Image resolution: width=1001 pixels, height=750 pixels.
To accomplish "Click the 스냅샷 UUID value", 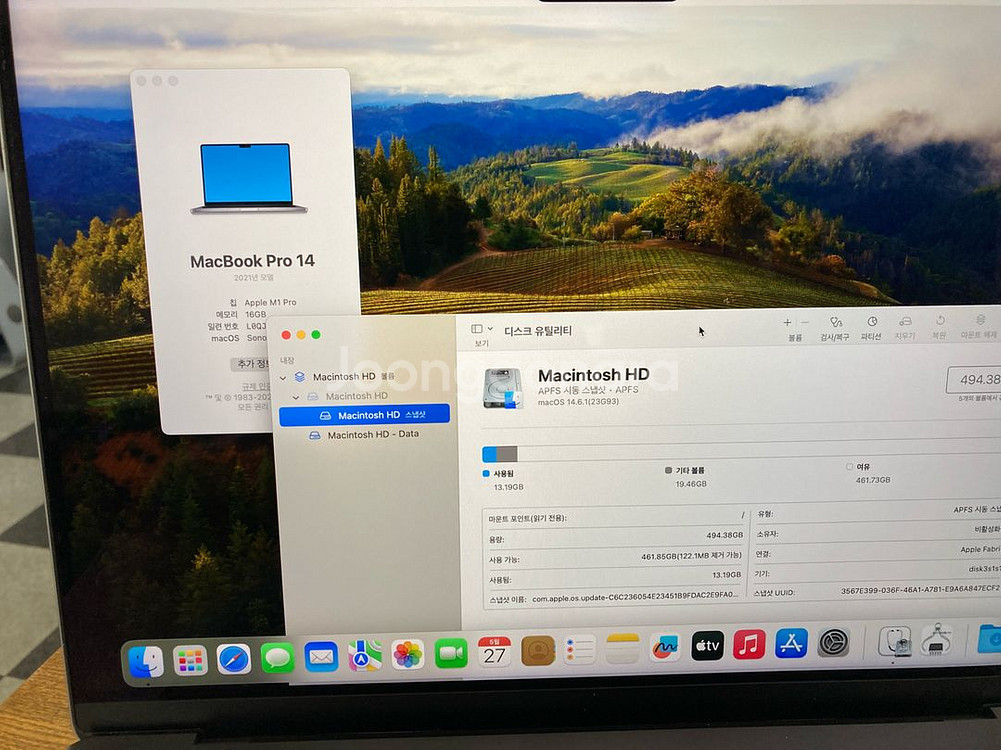I will click(920, 590).
